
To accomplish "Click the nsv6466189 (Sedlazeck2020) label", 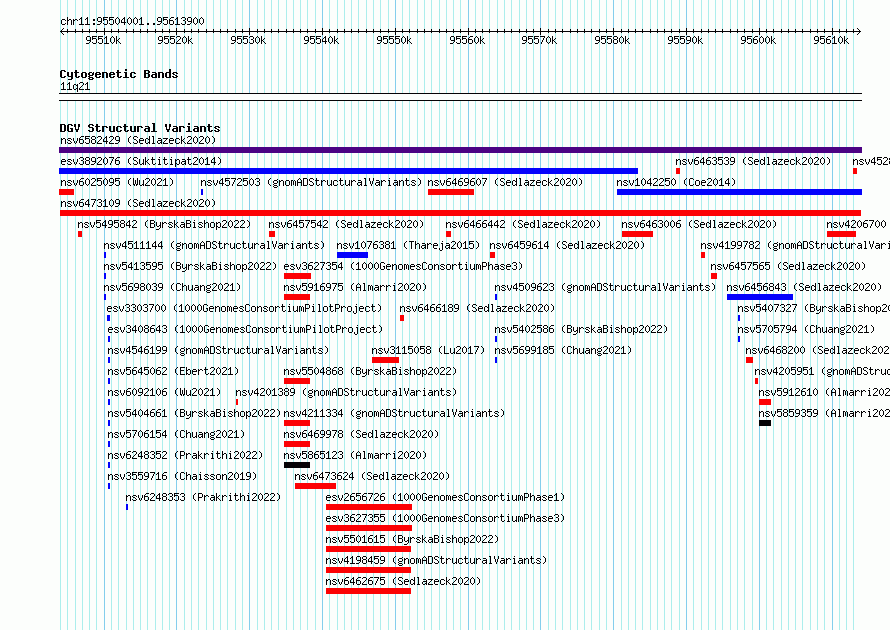I will tap(477, 308).
